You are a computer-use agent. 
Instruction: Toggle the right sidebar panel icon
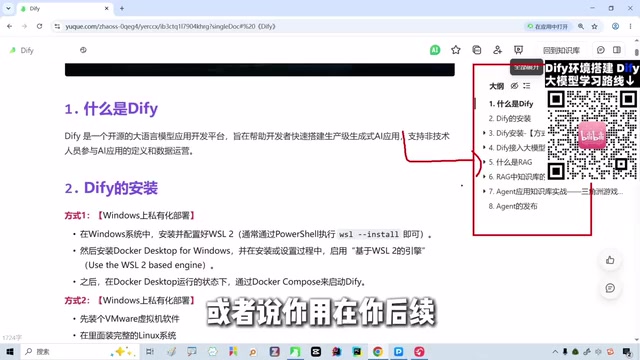coord(617,50)
